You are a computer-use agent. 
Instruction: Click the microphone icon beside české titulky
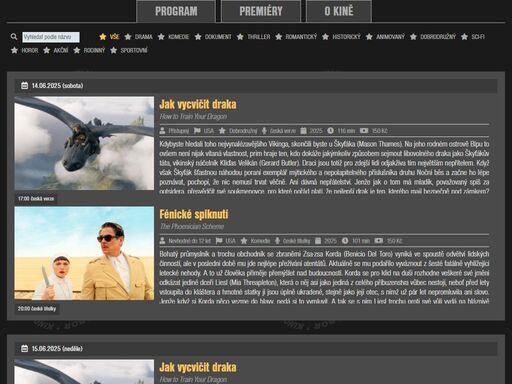pos(277,241)
